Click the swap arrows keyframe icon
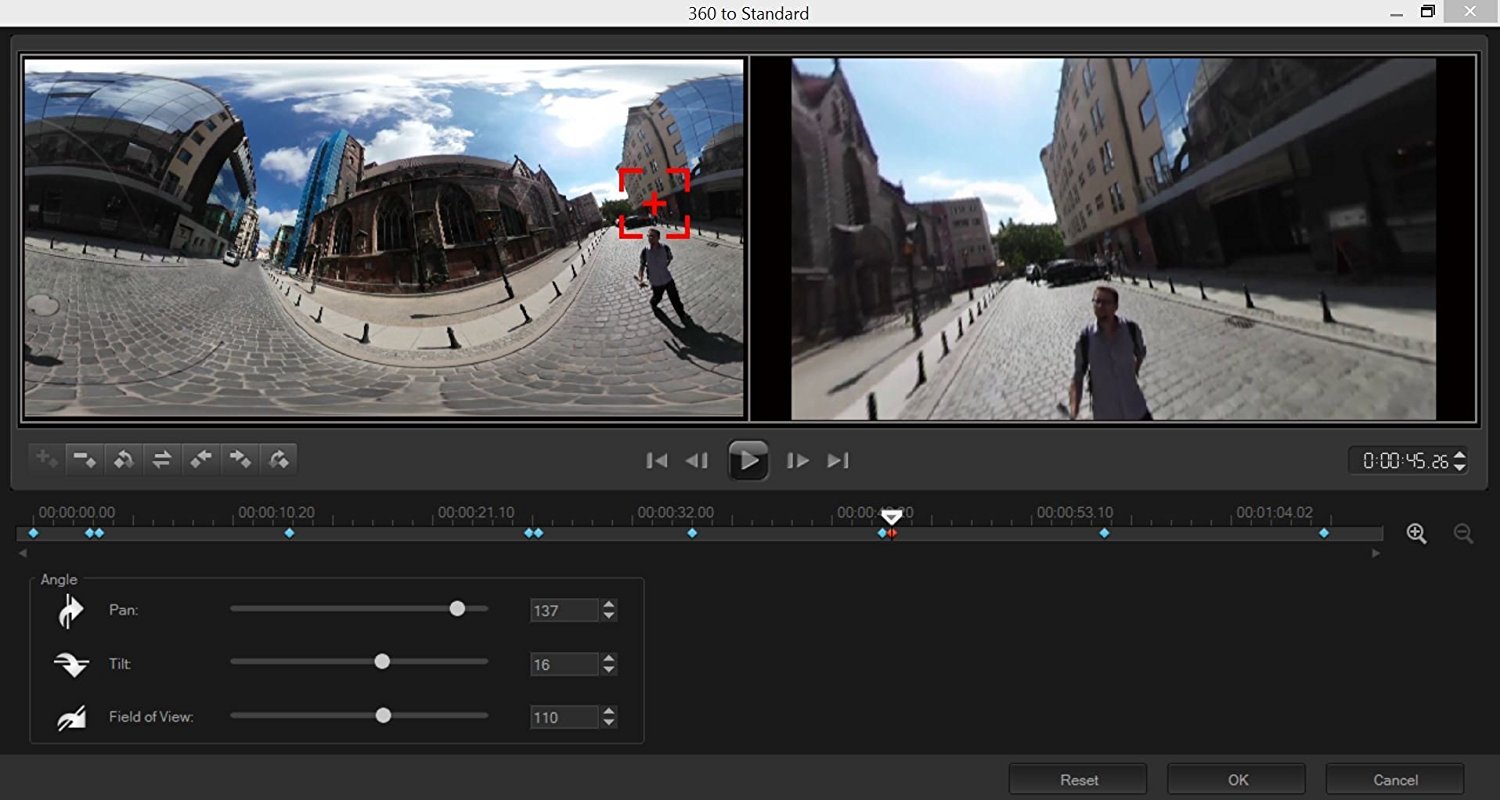This screenshot has height=800, width=1500. tap(162, 459)
